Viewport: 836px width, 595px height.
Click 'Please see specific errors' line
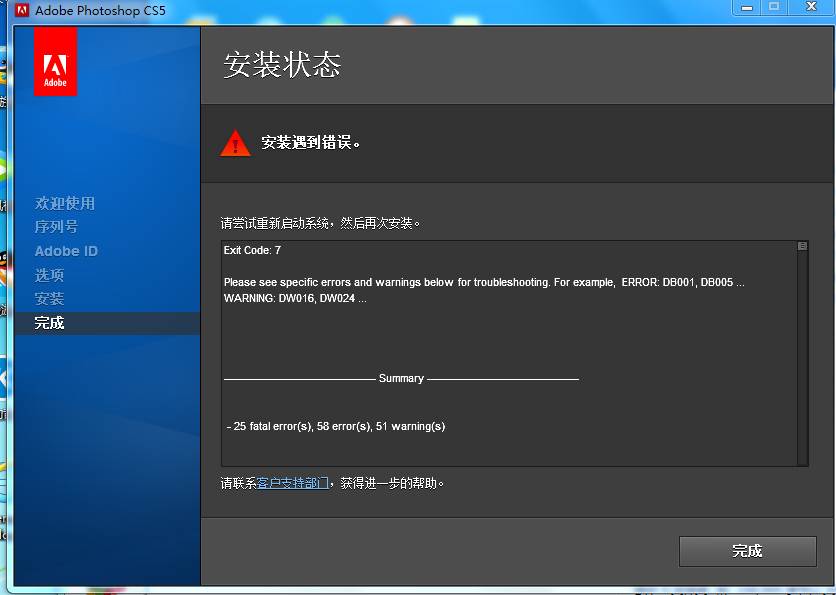(484, 282)
